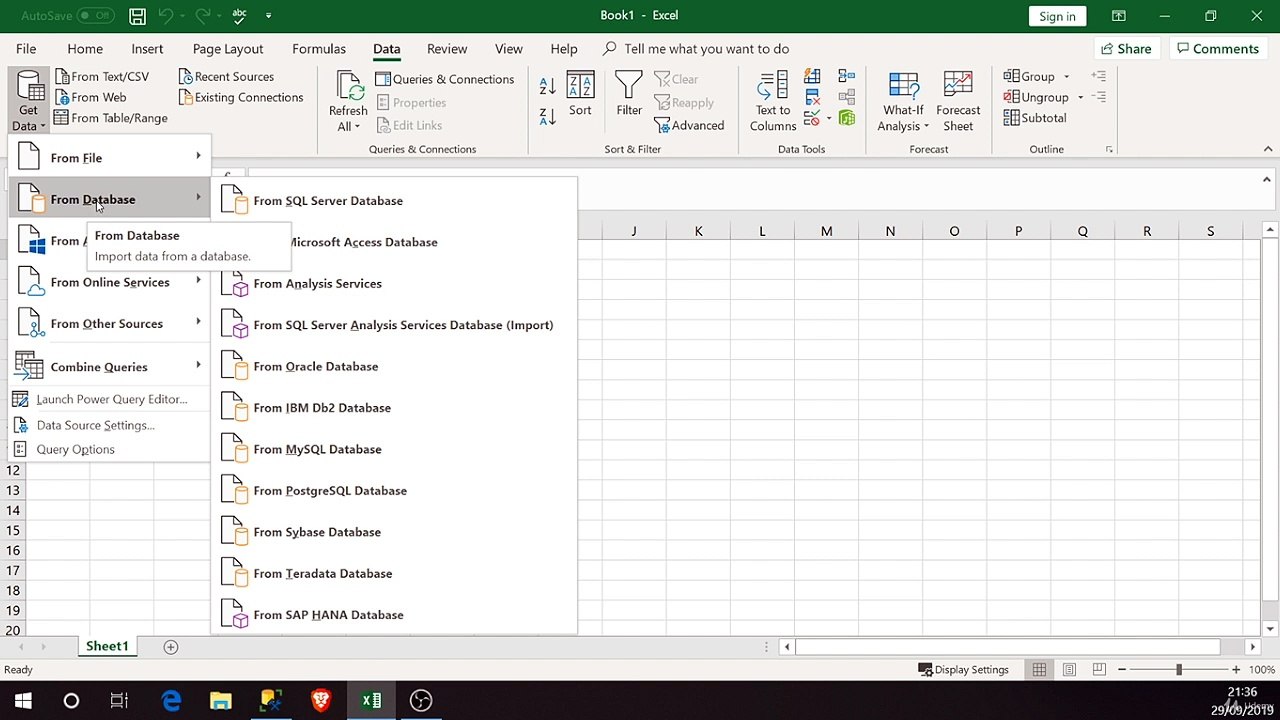
Task: Choose From PostgreSQL Database
Action: (394, 491)
